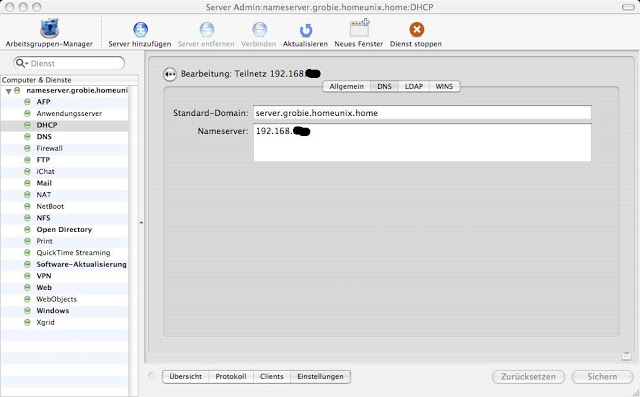Screen dimensions: 640x397
Task: Click the Aktualisieren refresh icon
Action: (x=305, y=30)
